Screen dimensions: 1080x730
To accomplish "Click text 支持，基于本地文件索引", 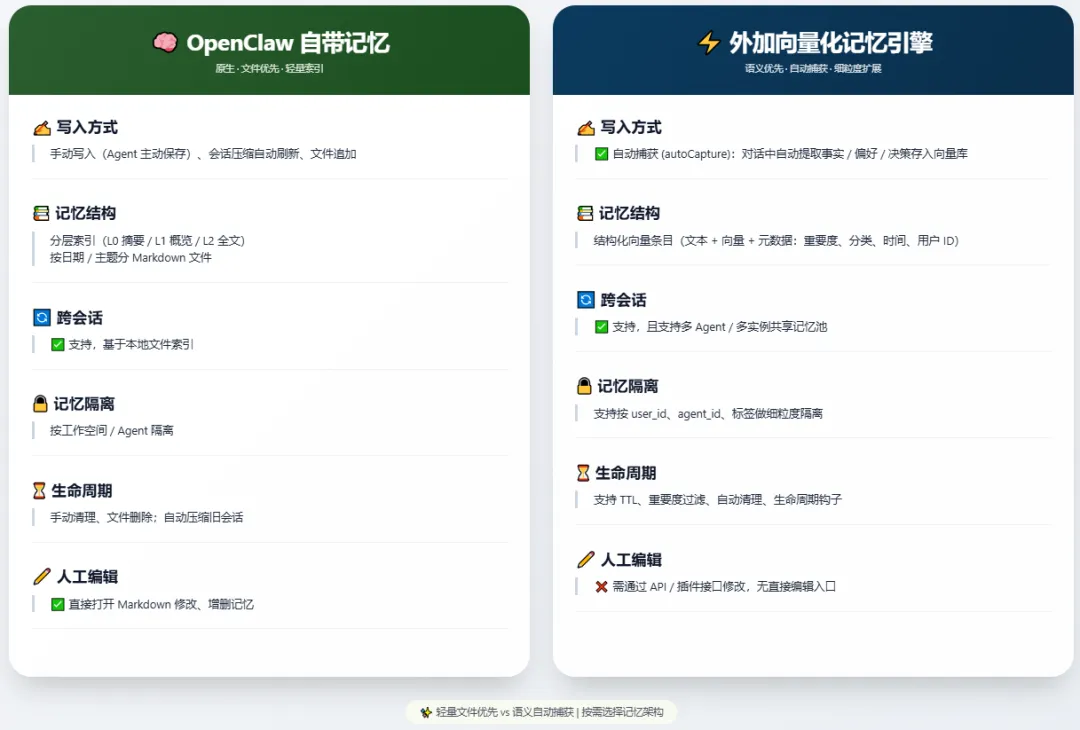I will [x=131, y=344].
